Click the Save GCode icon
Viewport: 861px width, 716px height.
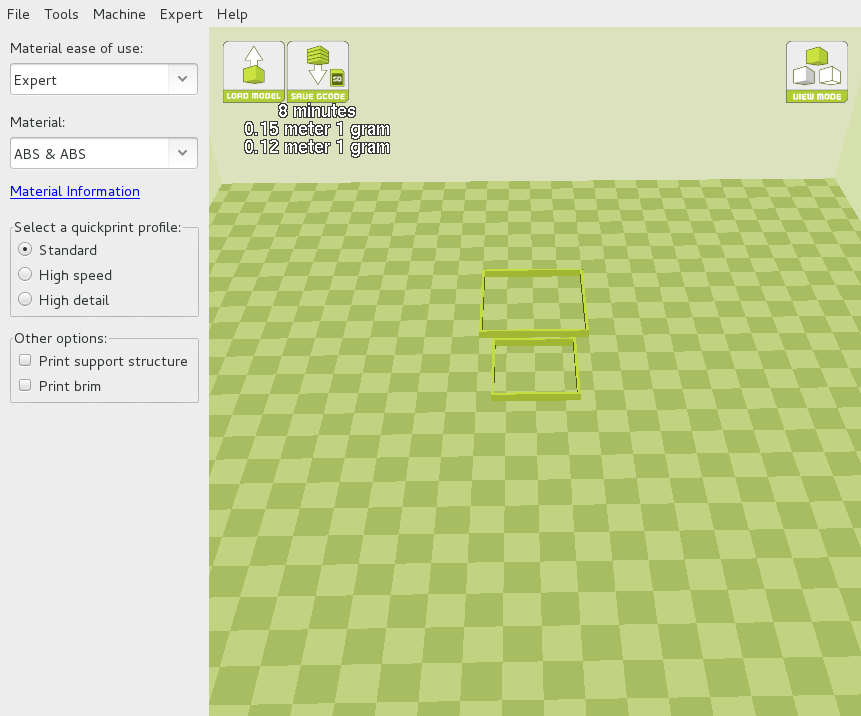[x=318, y=72]
